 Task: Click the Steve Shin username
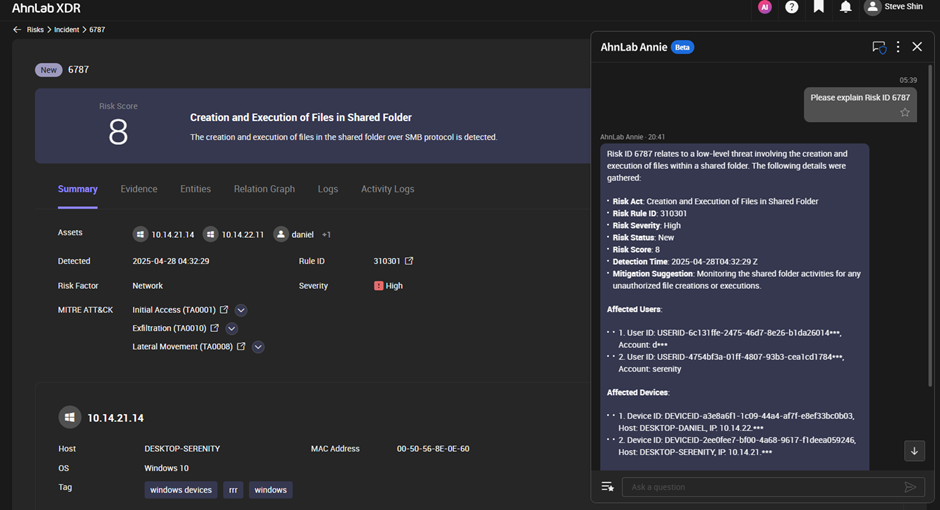pos(903,7)
